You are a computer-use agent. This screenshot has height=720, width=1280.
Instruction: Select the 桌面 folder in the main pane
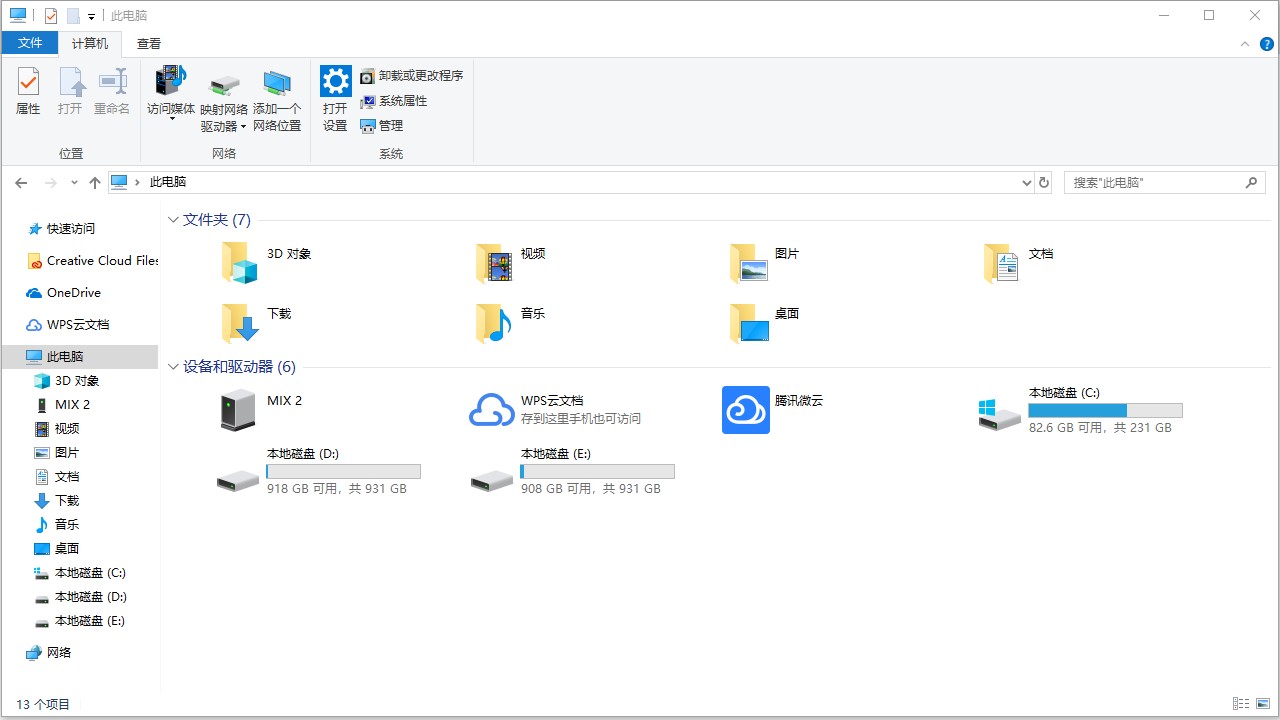(x=765, y=322)
